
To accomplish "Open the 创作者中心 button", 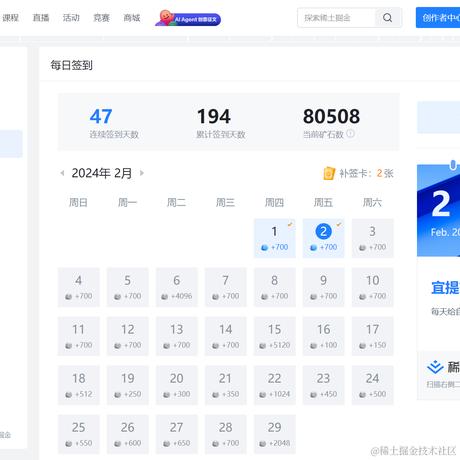I will [x=438, y=18].
